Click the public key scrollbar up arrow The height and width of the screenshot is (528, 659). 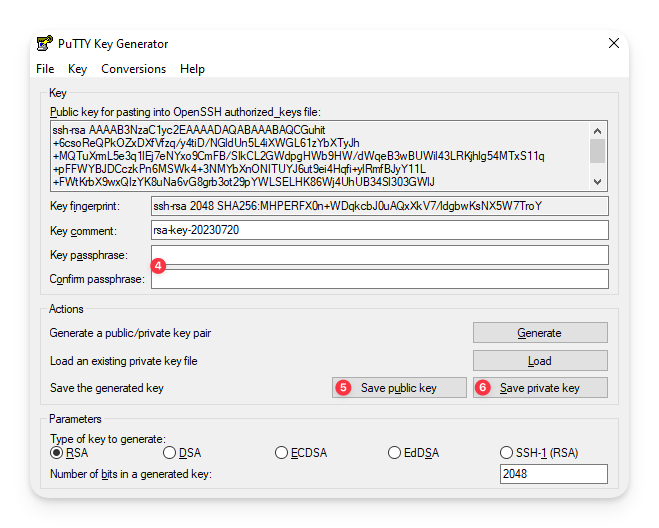coord(598,131)
